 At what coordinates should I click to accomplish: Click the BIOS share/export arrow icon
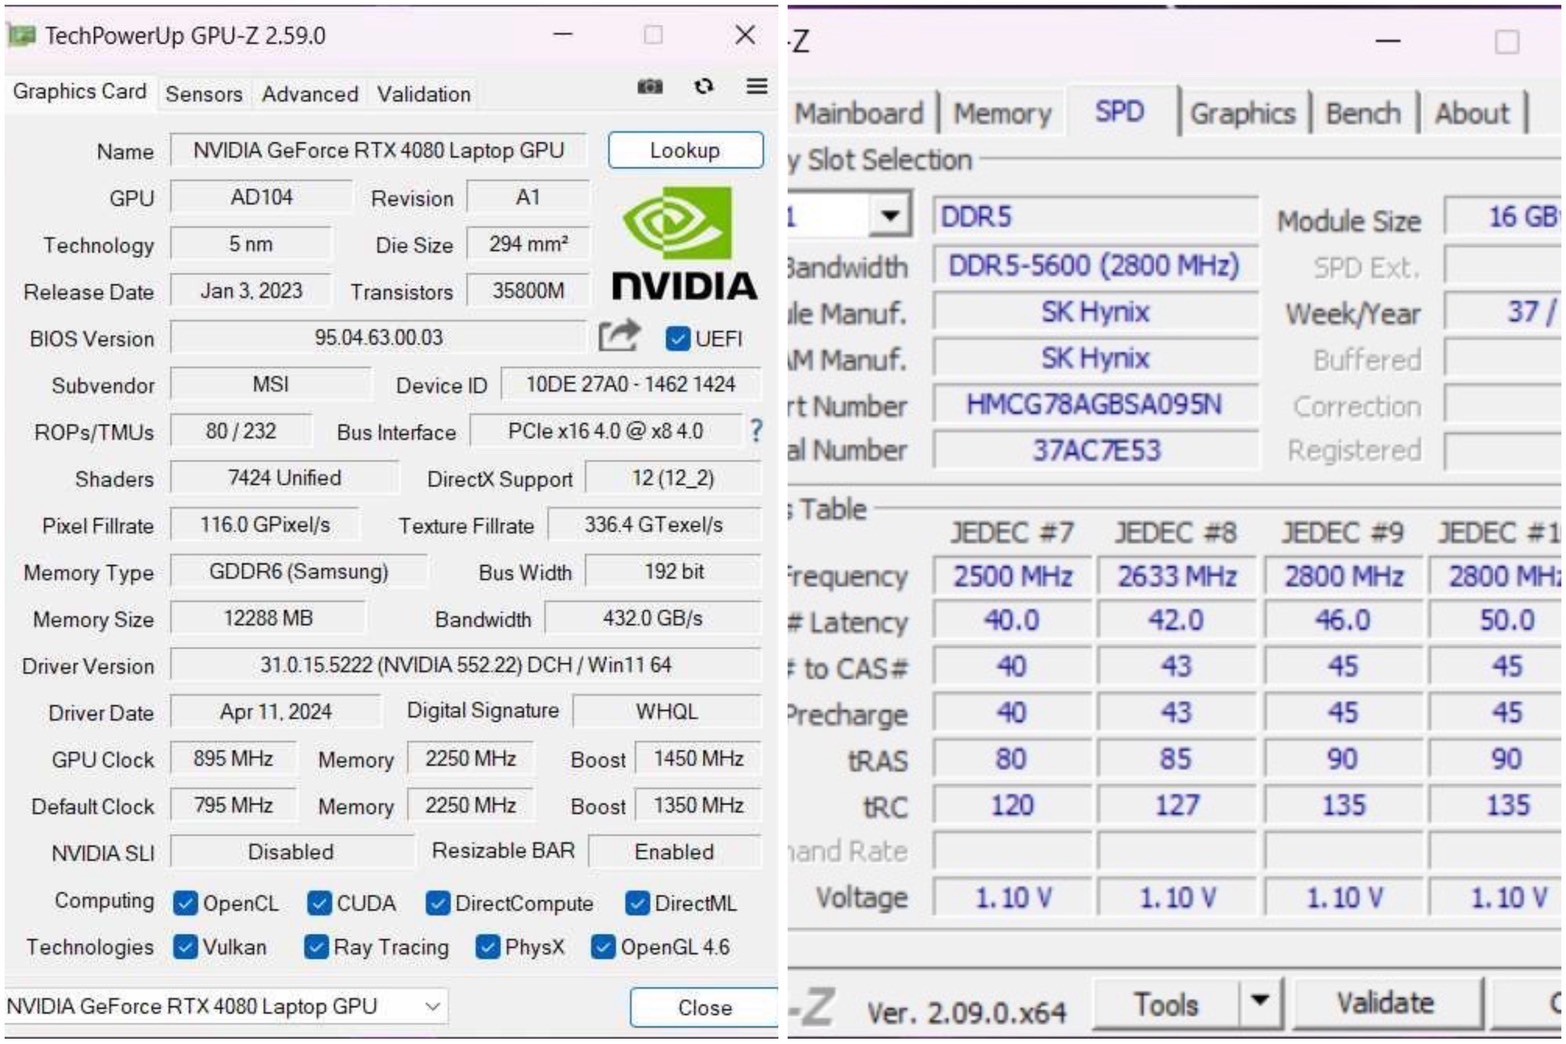tap(619, 336)
